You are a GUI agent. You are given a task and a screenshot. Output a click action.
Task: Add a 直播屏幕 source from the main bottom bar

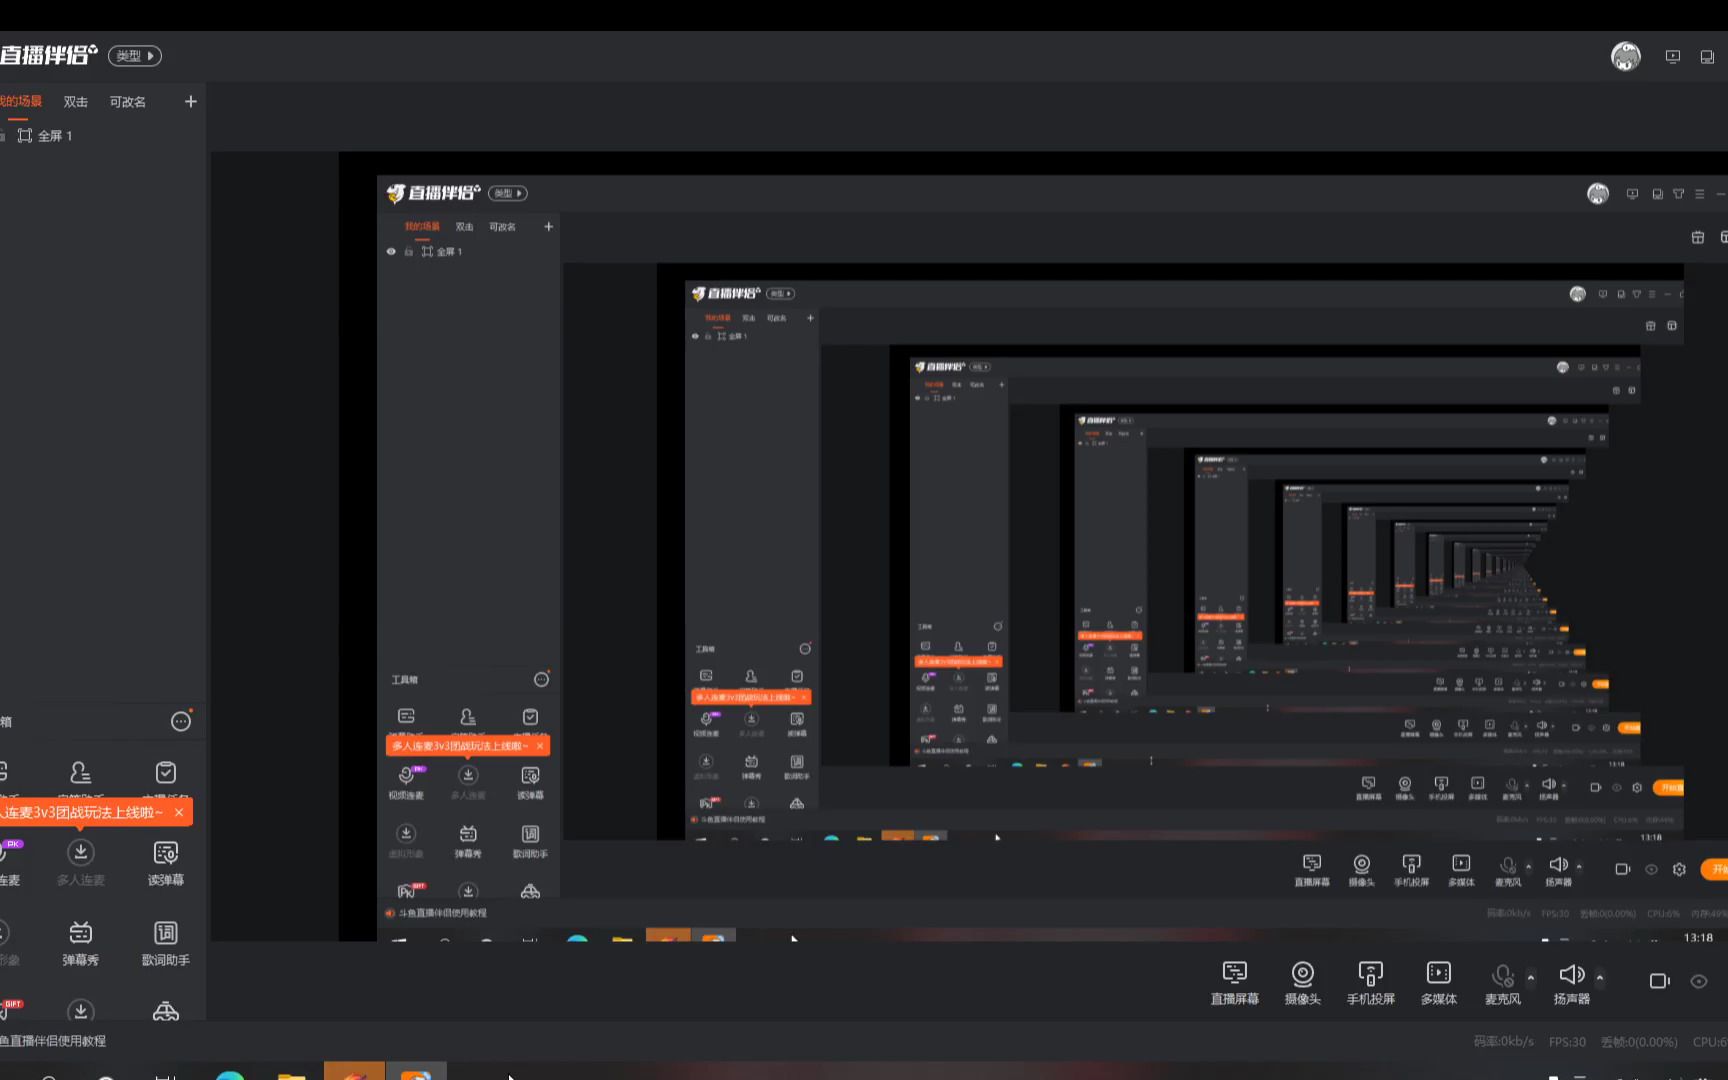tap(1235, 983)
